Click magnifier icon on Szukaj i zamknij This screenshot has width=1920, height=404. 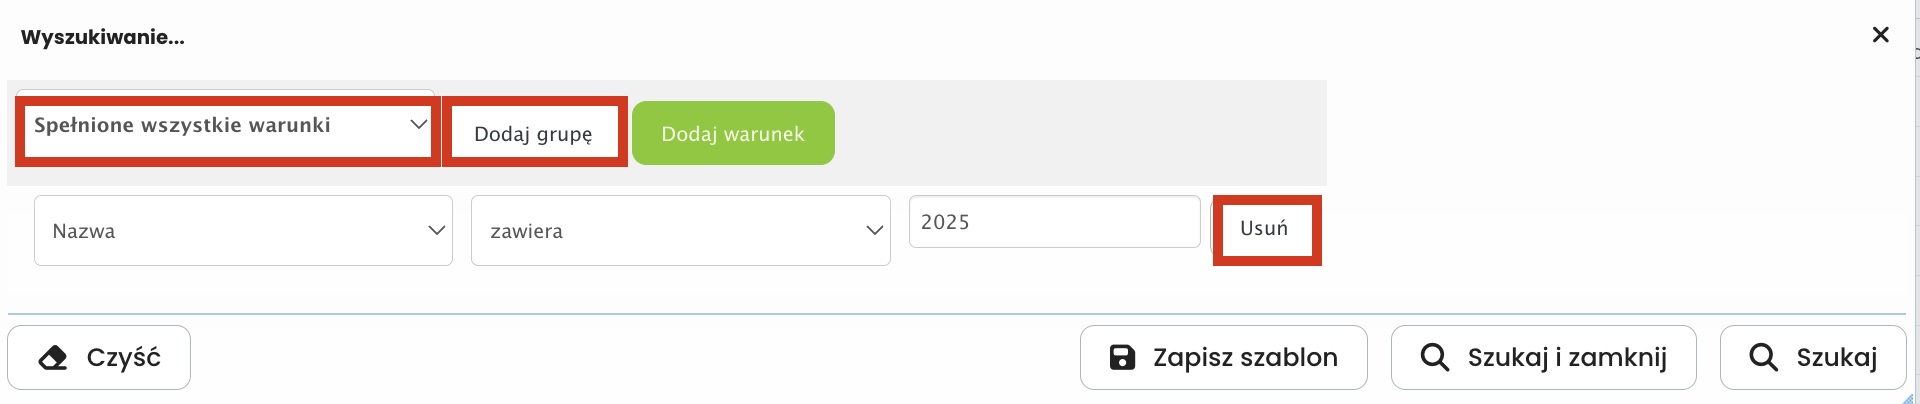pyautogui.click(x=1435, y=358)
